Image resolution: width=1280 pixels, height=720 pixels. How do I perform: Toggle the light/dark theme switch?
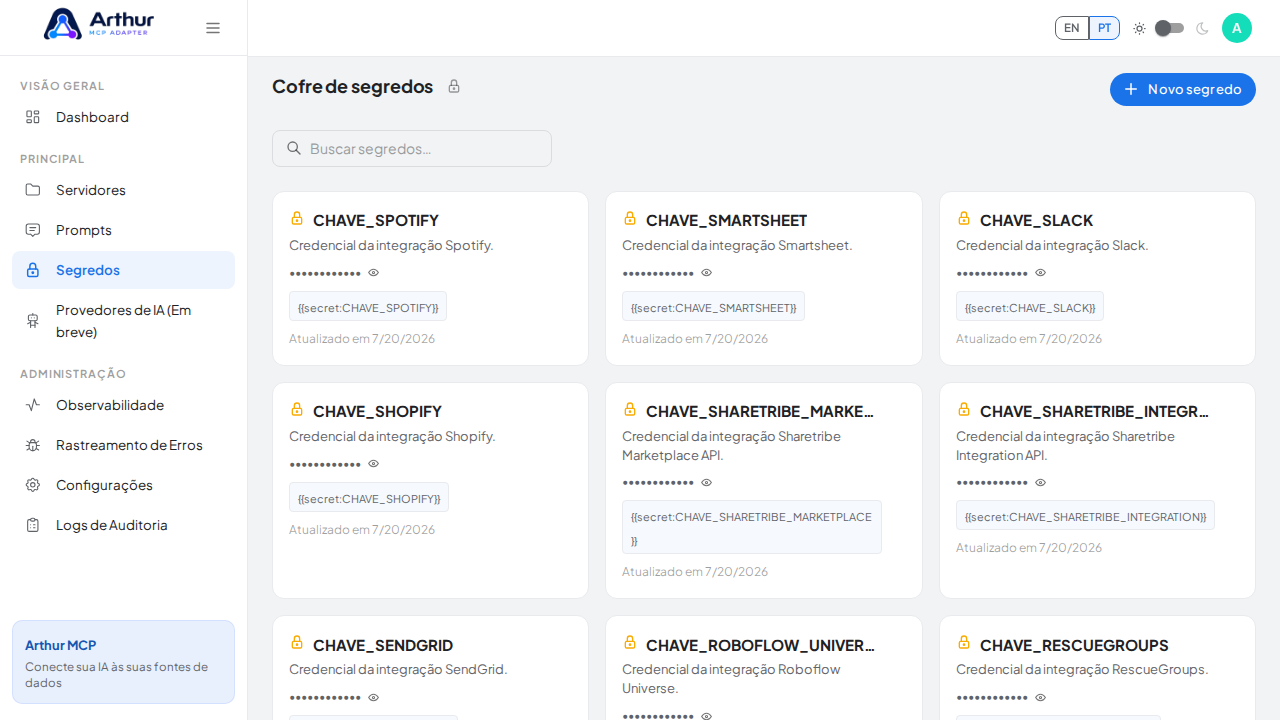click(x=1169, y=28)
